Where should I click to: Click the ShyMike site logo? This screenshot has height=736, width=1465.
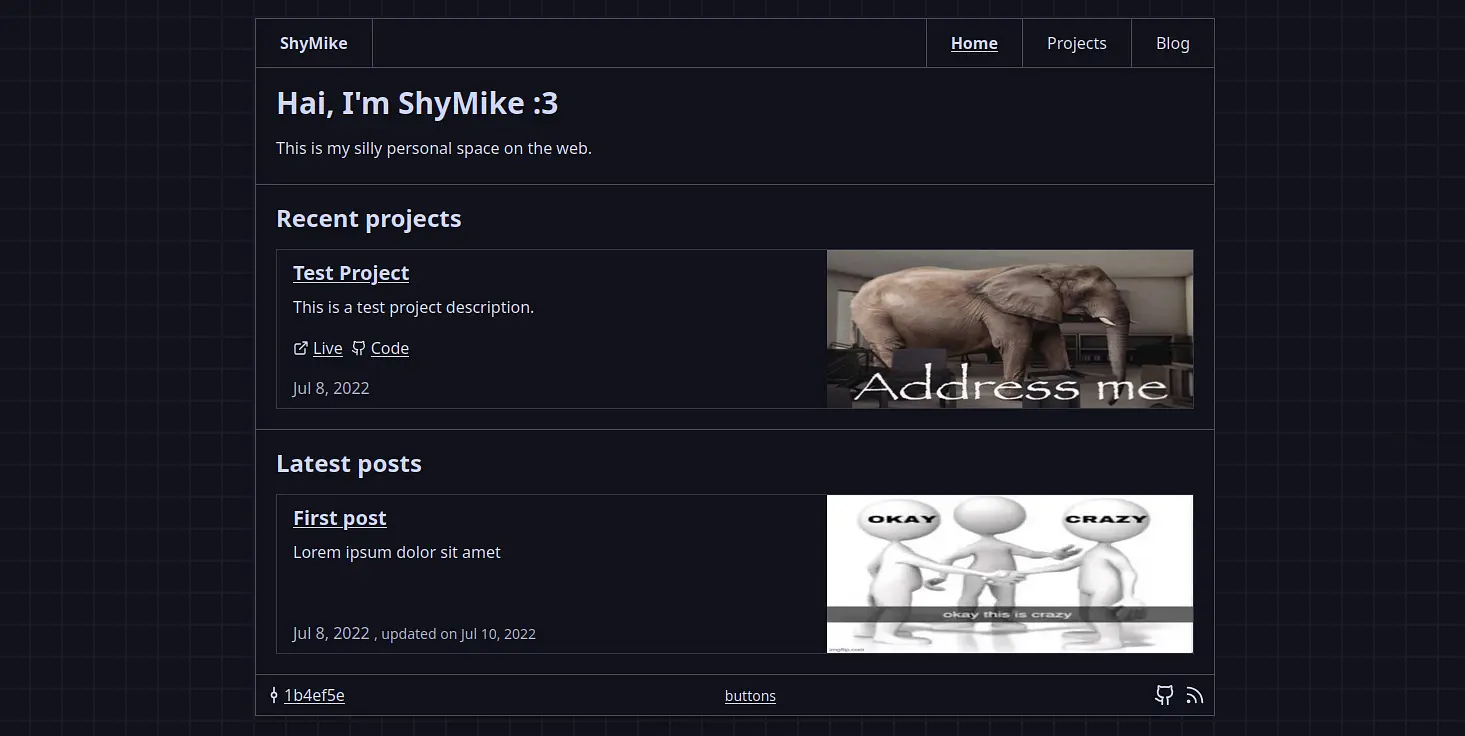coord(313,43)
